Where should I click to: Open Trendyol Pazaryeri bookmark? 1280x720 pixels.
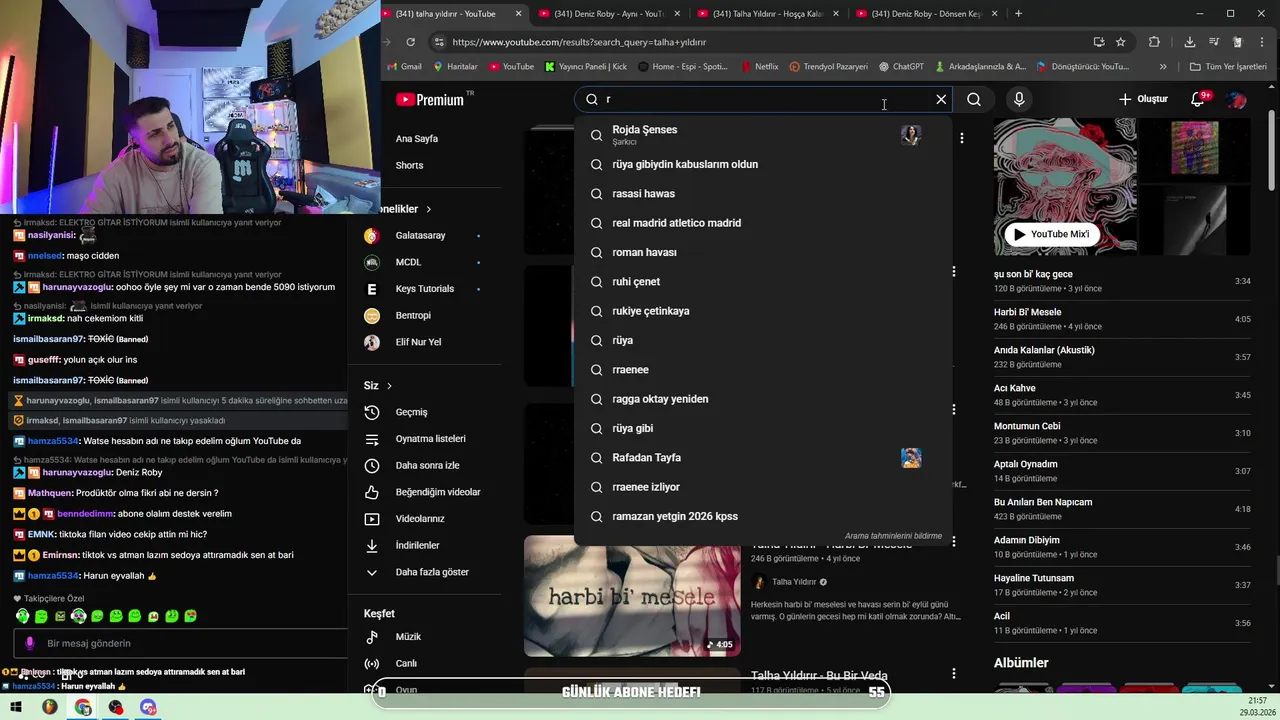829,67
